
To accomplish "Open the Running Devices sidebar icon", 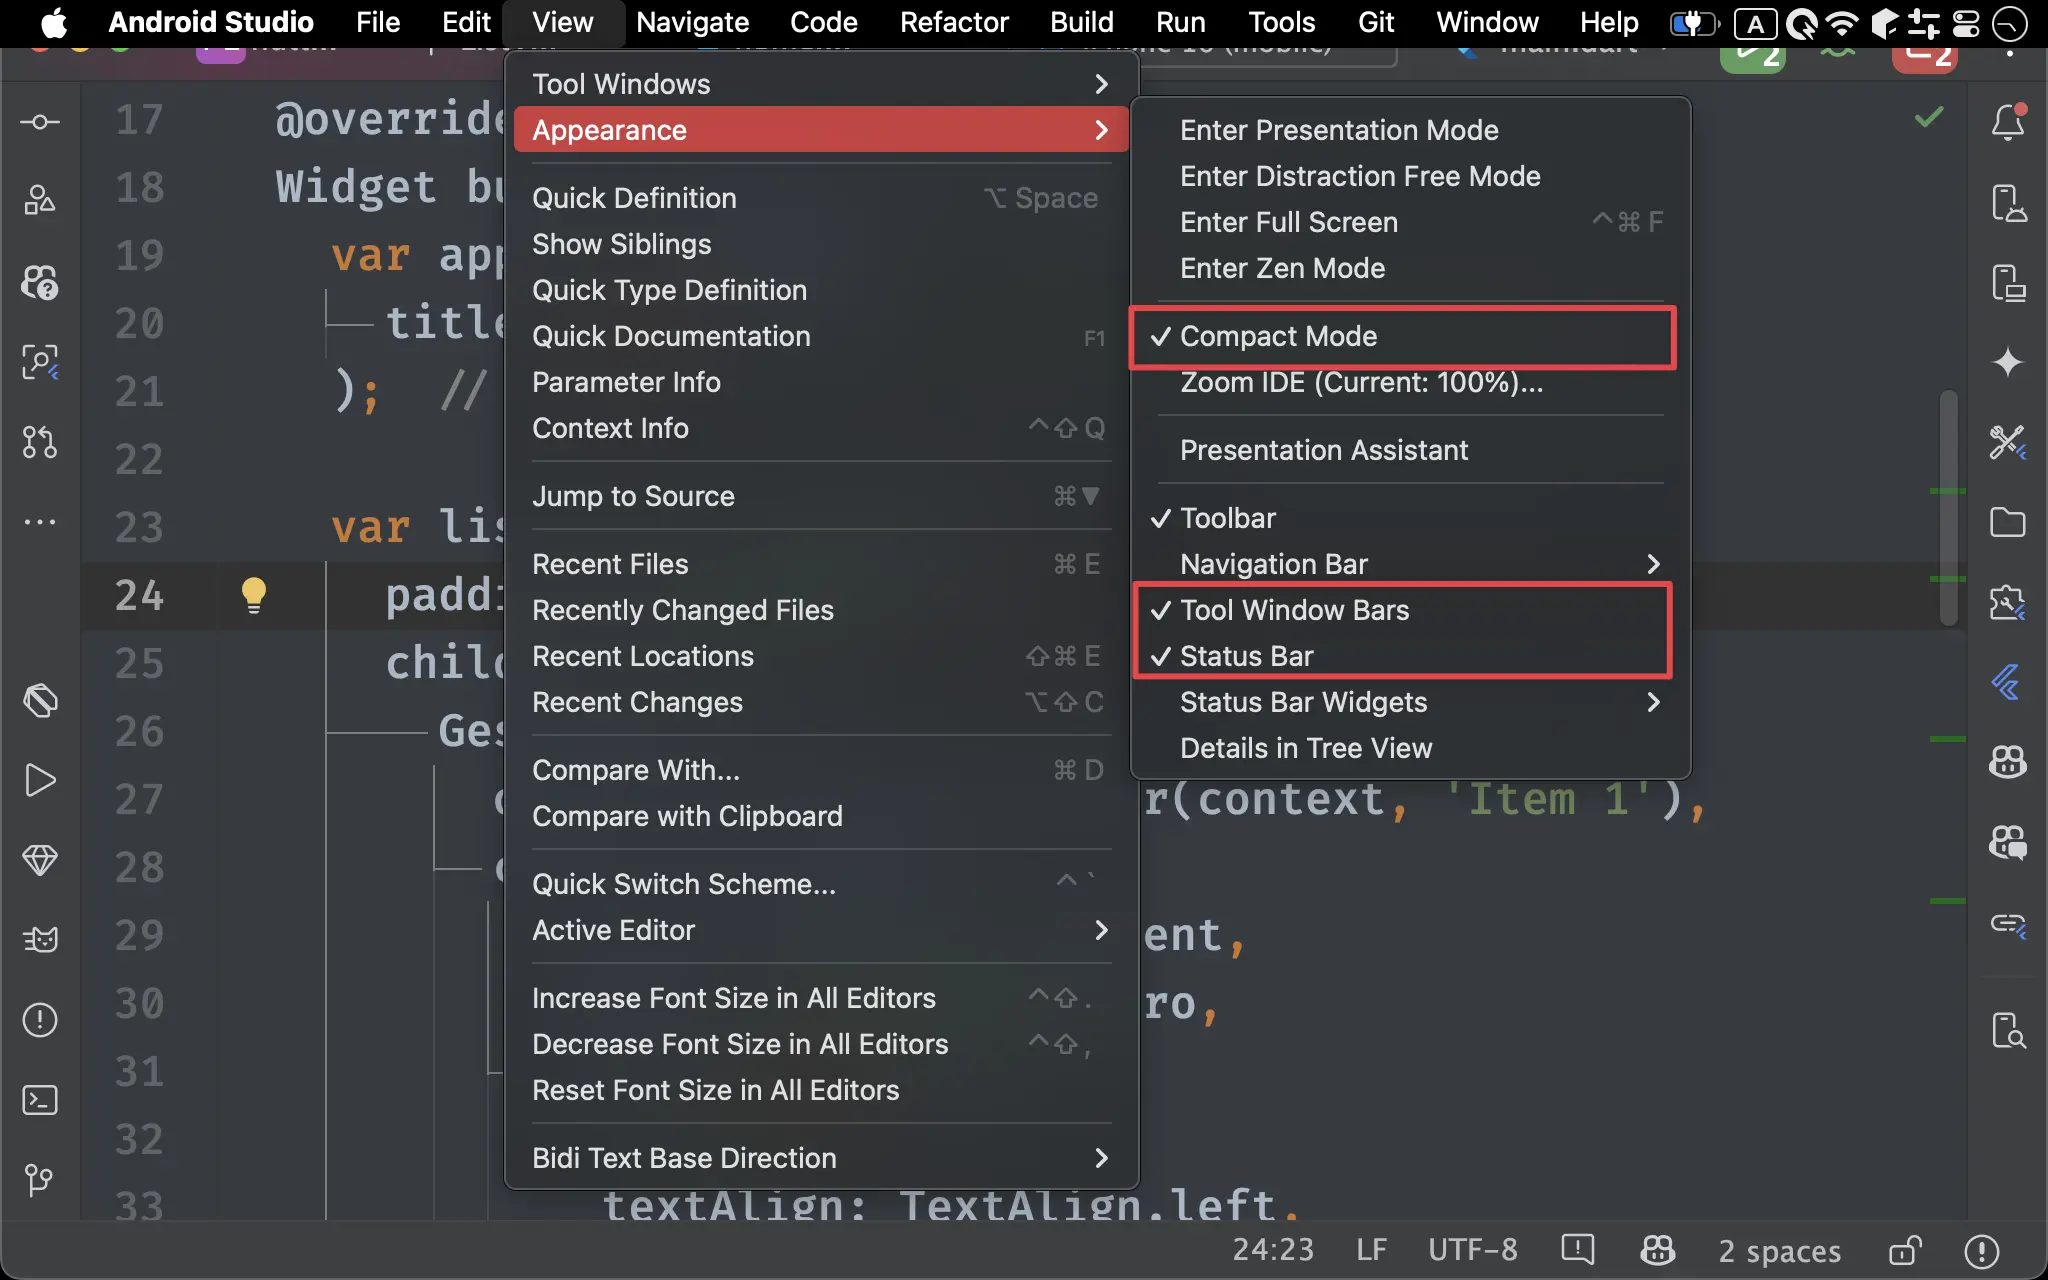I will tap(2008, 282).
